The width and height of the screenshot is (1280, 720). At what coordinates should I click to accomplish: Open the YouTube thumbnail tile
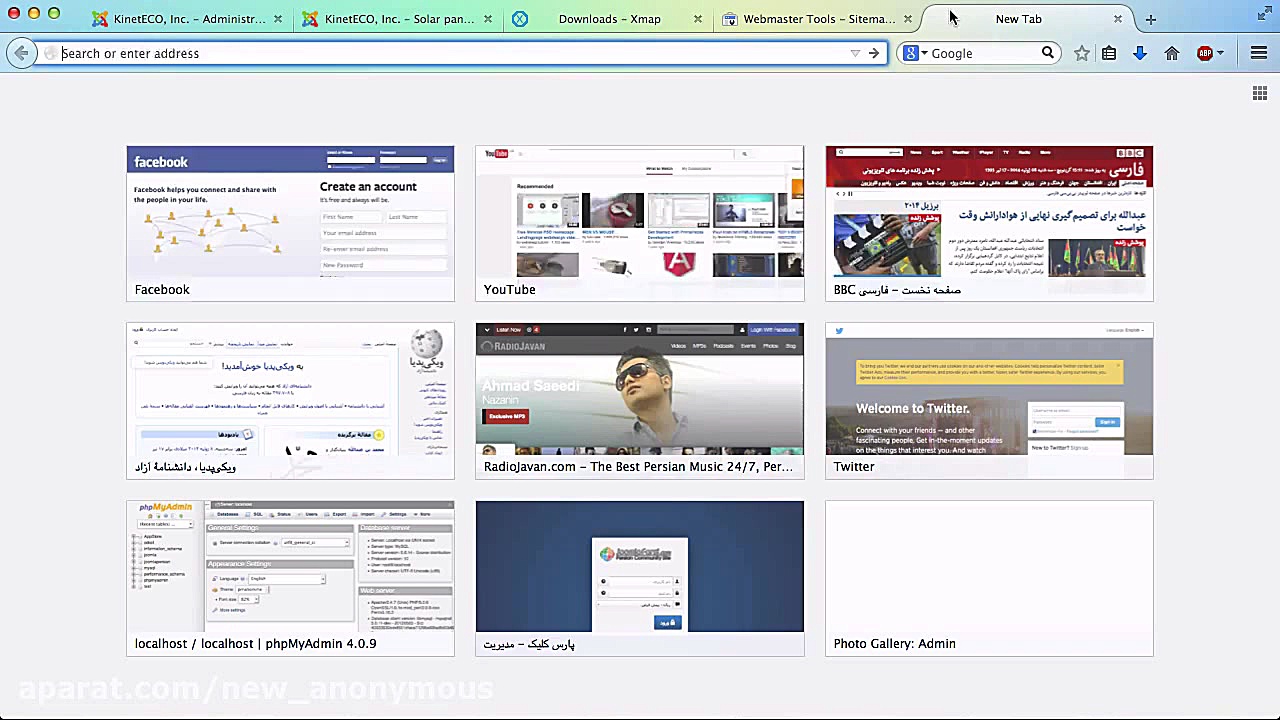(x=640, y=223)
